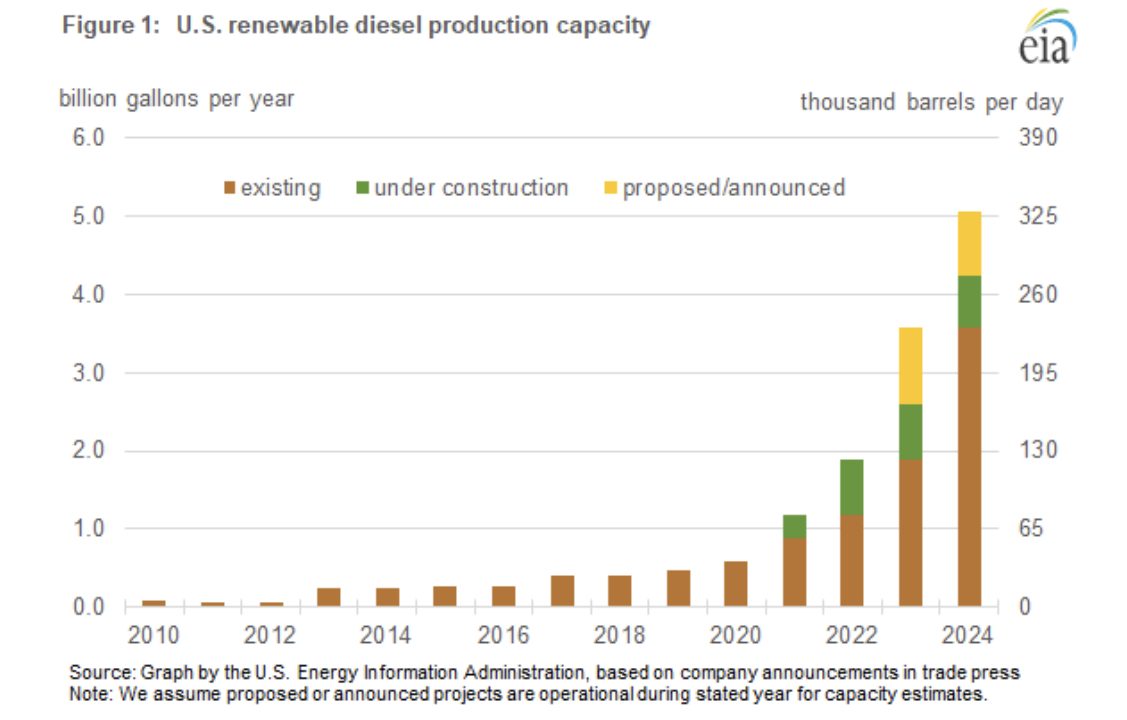The image size is (1127, 720).
Task: Click the green segment of the 2021 bar
Action: click(794, 526)
